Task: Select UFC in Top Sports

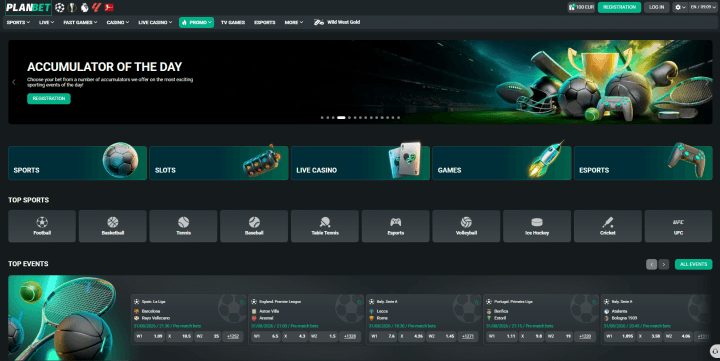Action: pos(678,226)
